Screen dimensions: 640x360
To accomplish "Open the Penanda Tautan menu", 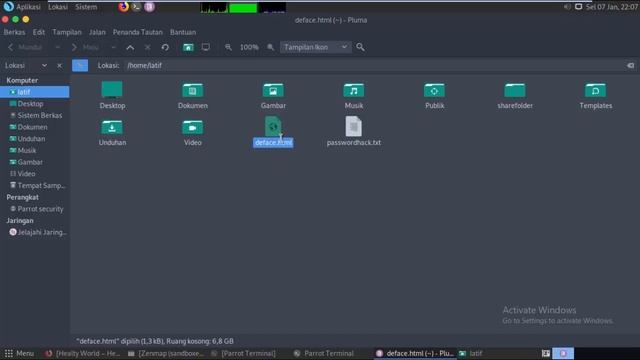I will pos(138,32).
